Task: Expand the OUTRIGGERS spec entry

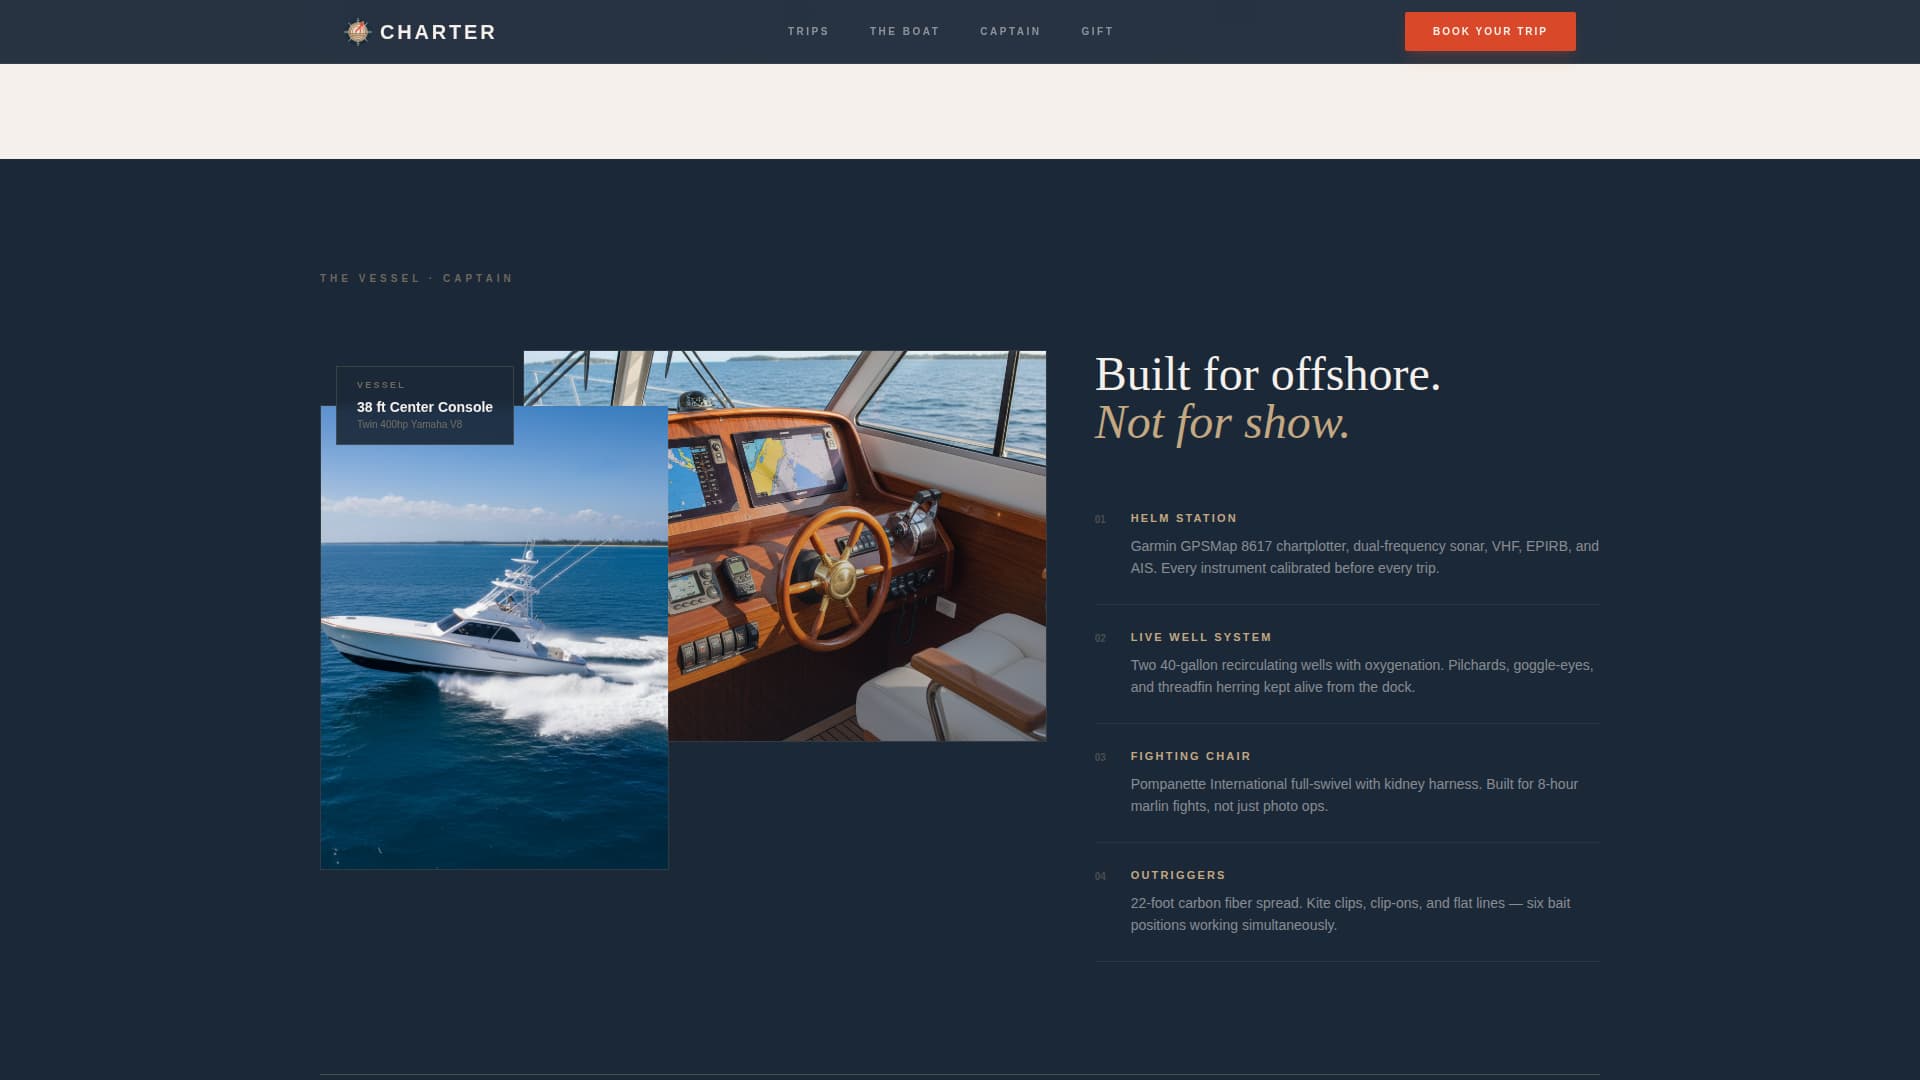Action: point(1177,875)
